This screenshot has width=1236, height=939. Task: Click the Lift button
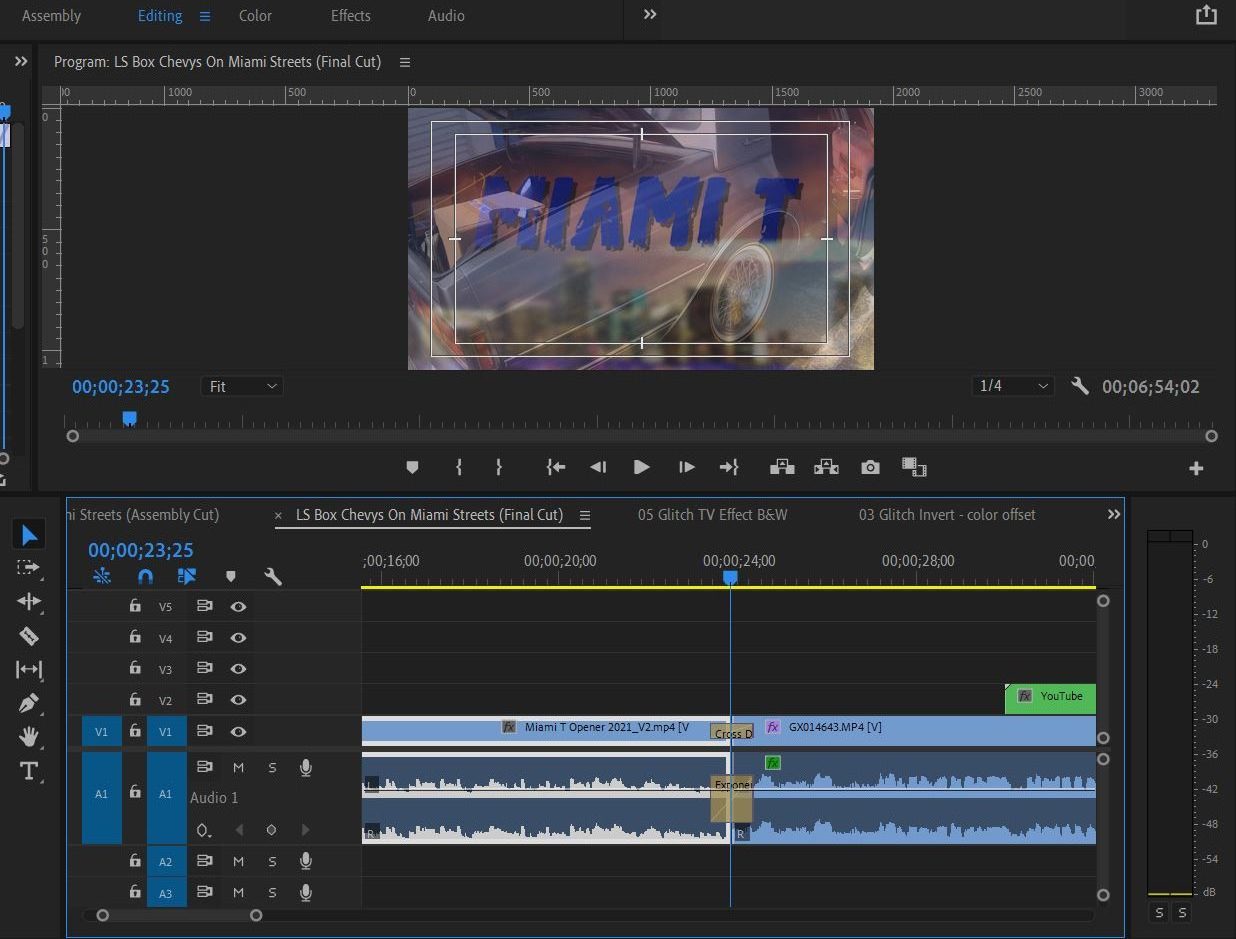(x=782, y=467)
